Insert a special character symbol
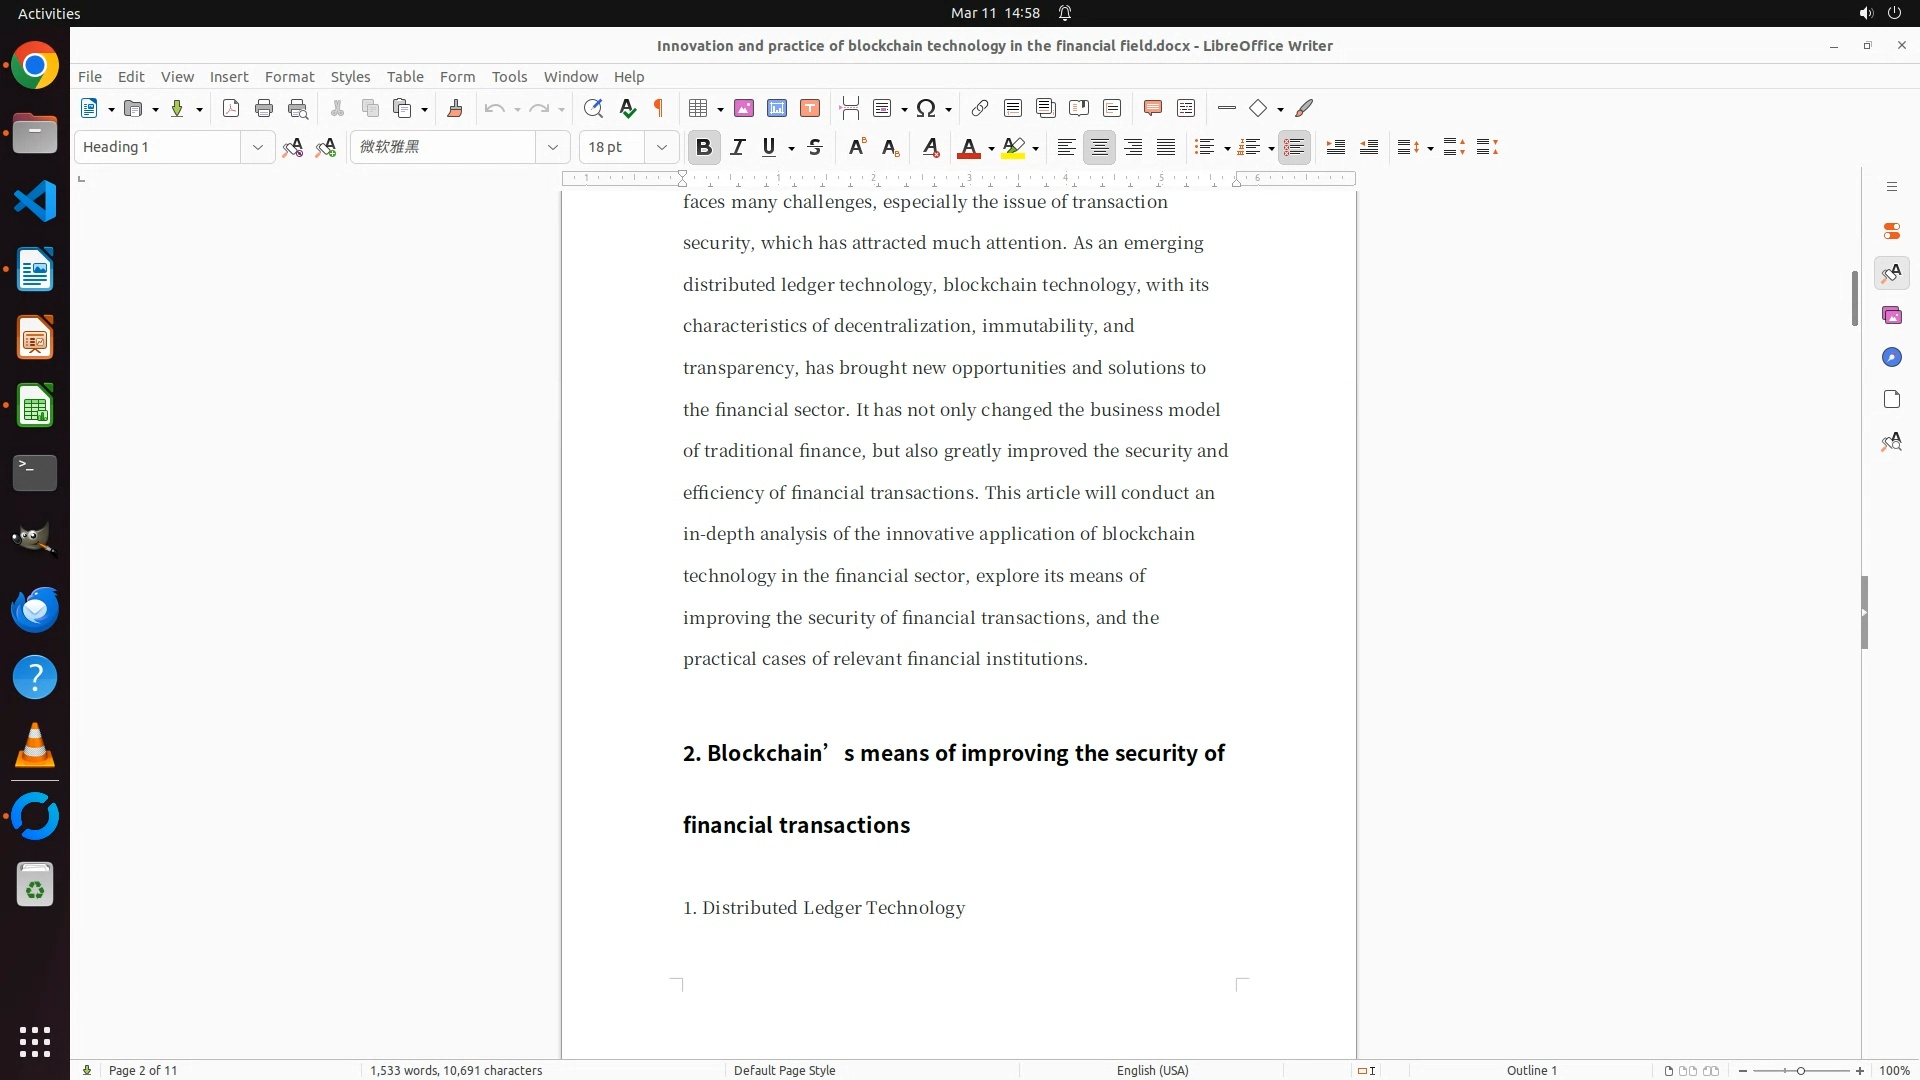Image resolution: width=1920 pixels, height=1080 pixels. click(926, 109)
